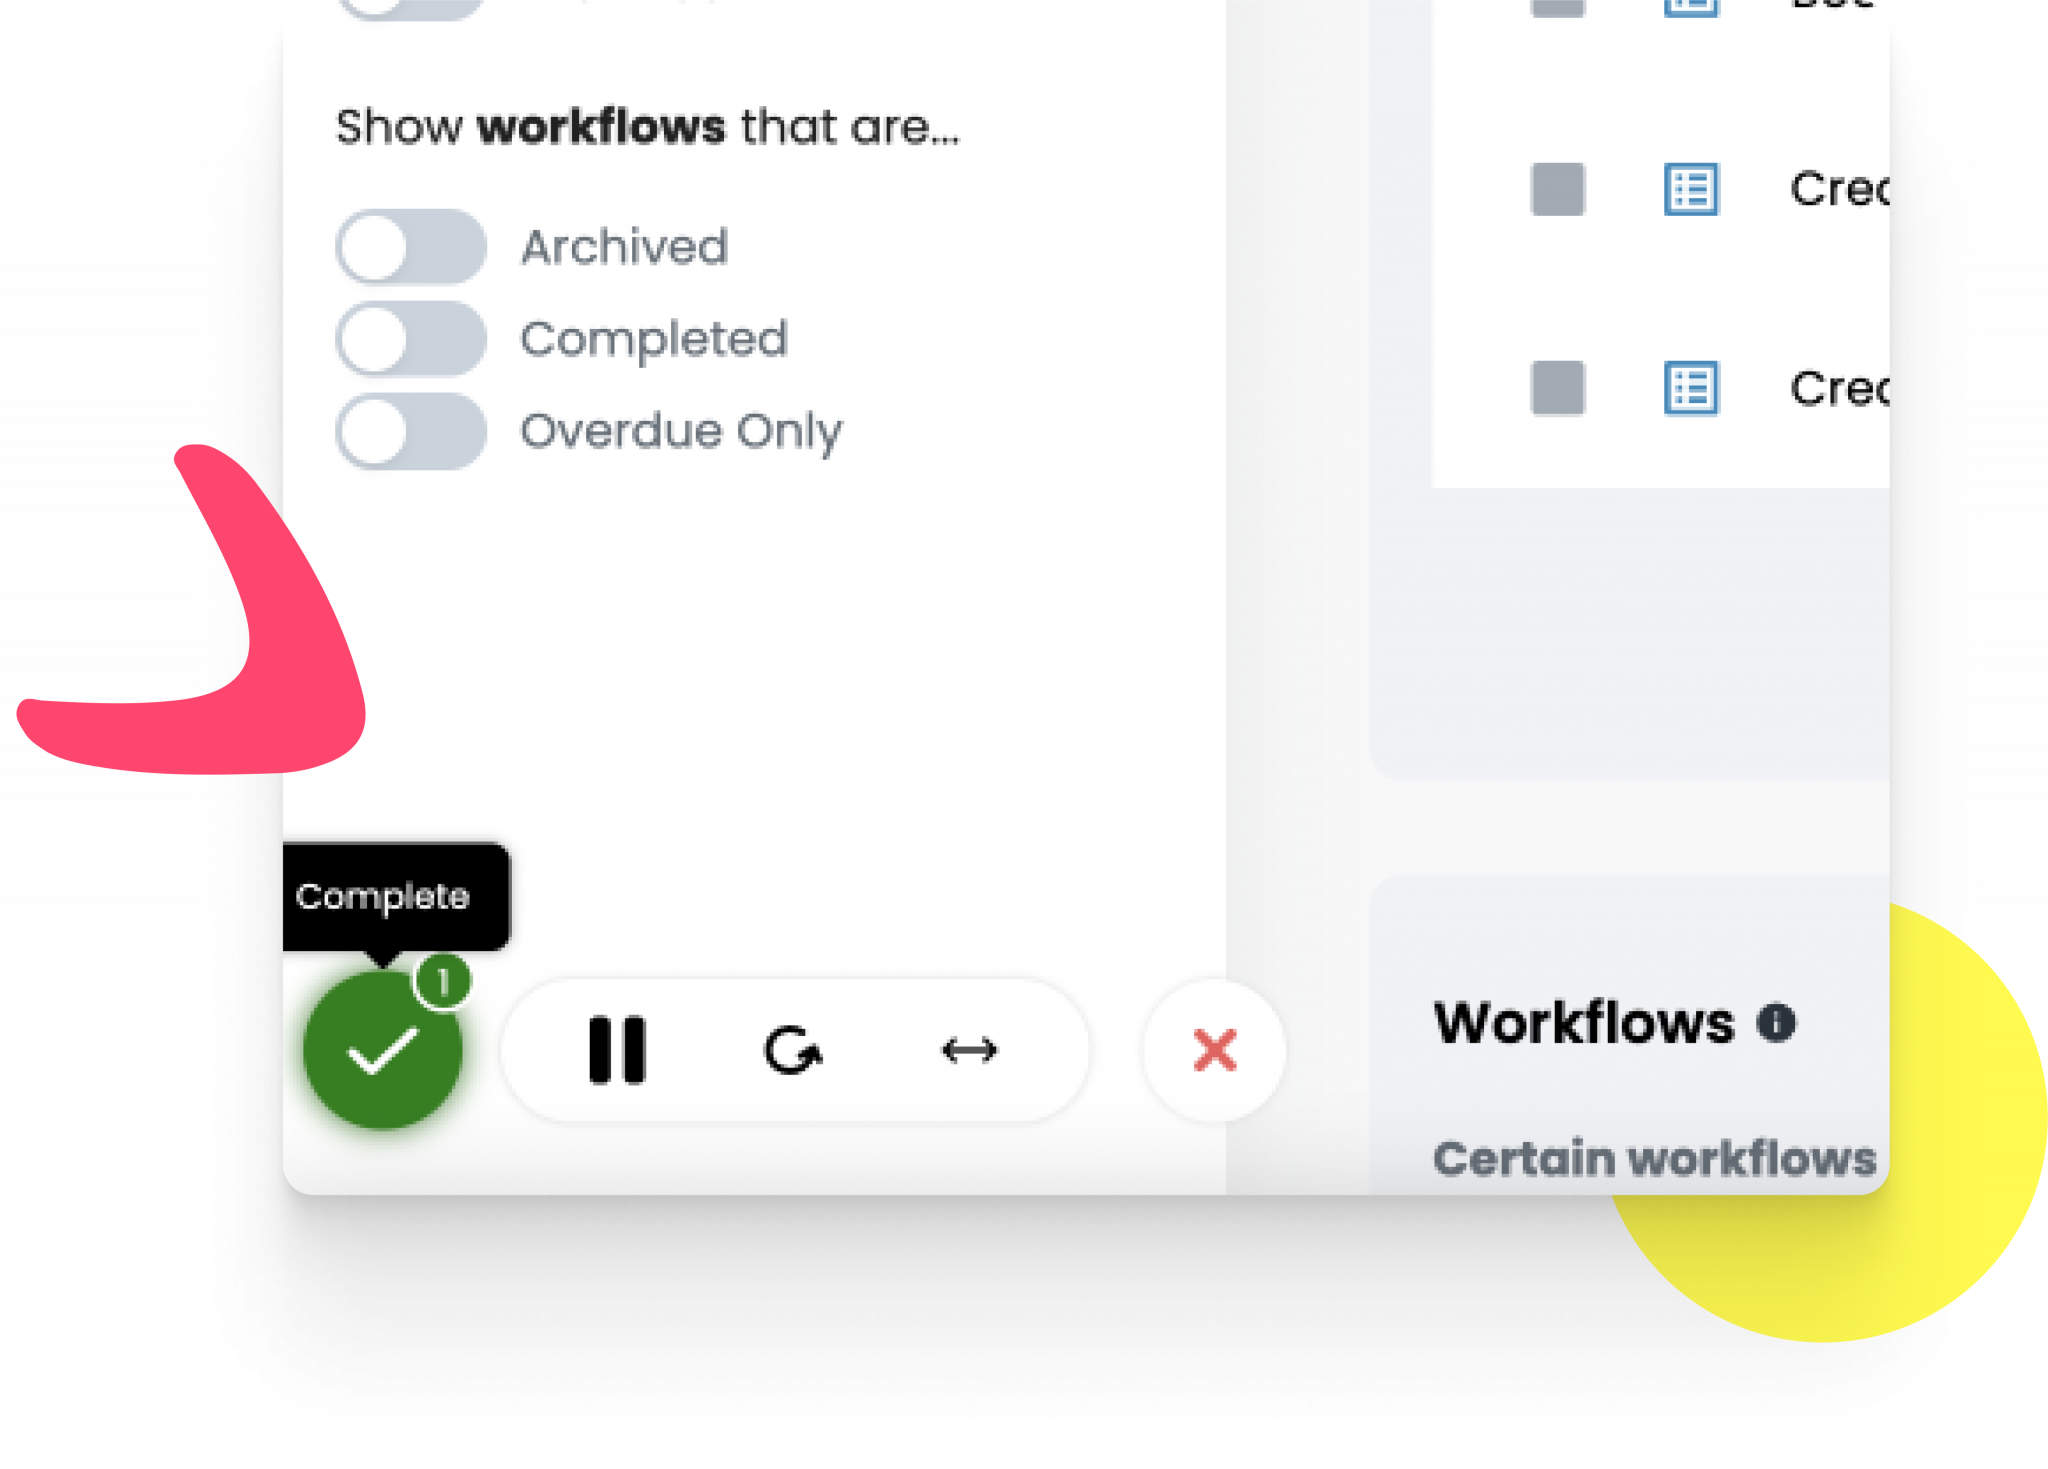Viewport: 2048px width, 1469px height.
Task: Close with the red X button
Action: coord(1215,1051)
